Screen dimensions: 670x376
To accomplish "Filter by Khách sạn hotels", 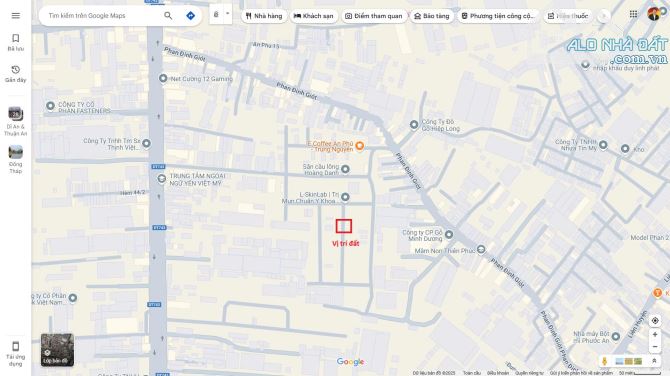I will 314,16.
